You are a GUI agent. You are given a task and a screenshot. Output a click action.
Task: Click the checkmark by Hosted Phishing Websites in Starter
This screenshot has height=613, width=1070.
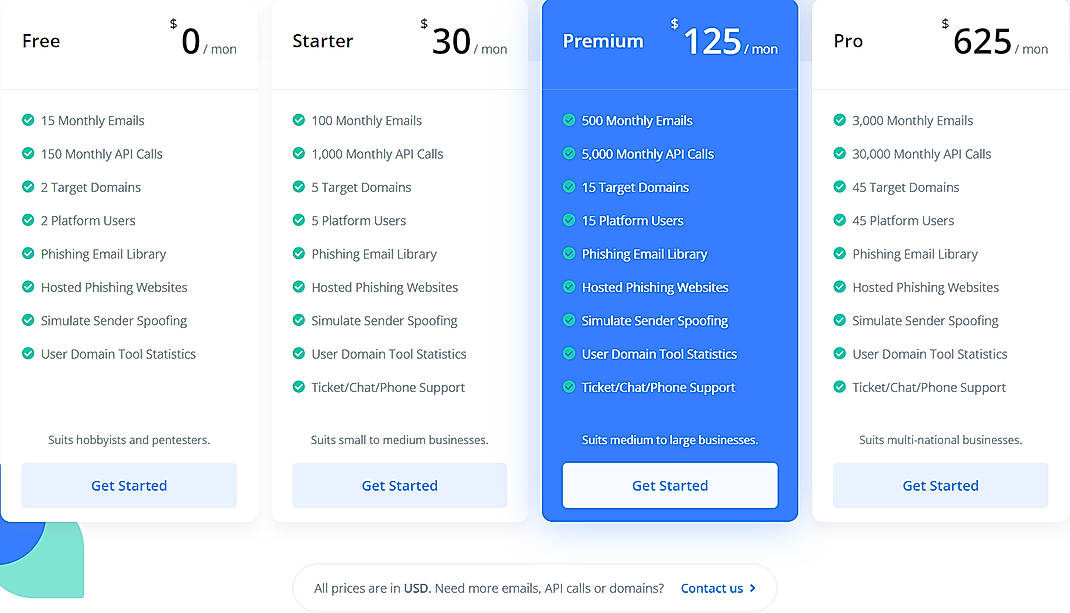(298, 287)
